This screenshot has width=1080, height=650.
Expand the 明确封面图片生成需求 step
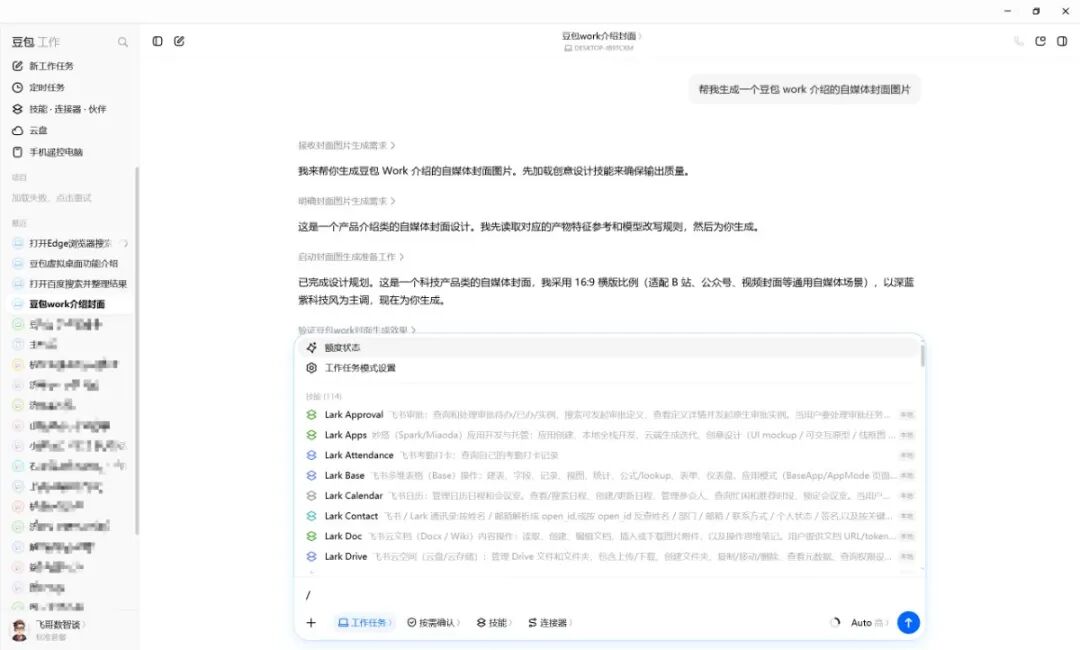(346, 201)
